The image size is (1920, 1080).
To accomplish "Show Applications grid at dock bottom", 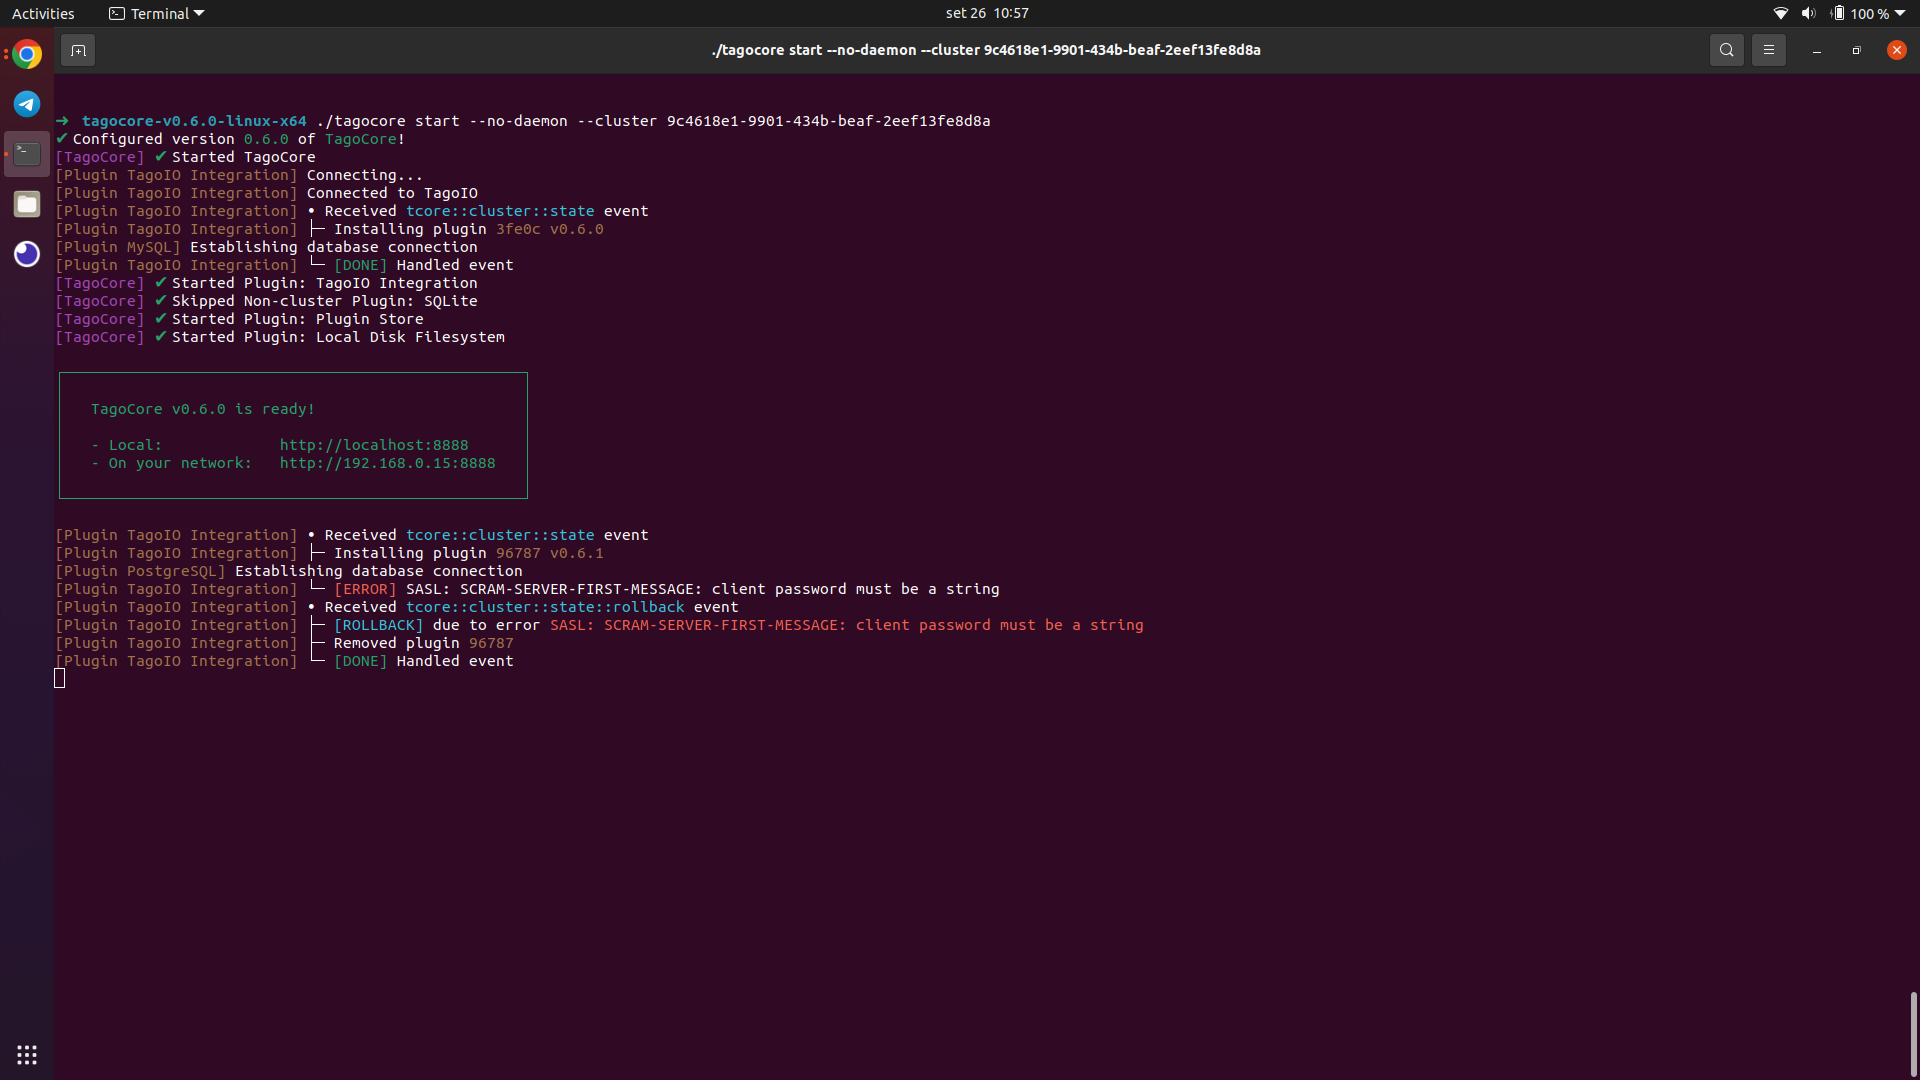I will coord(27,1054).
